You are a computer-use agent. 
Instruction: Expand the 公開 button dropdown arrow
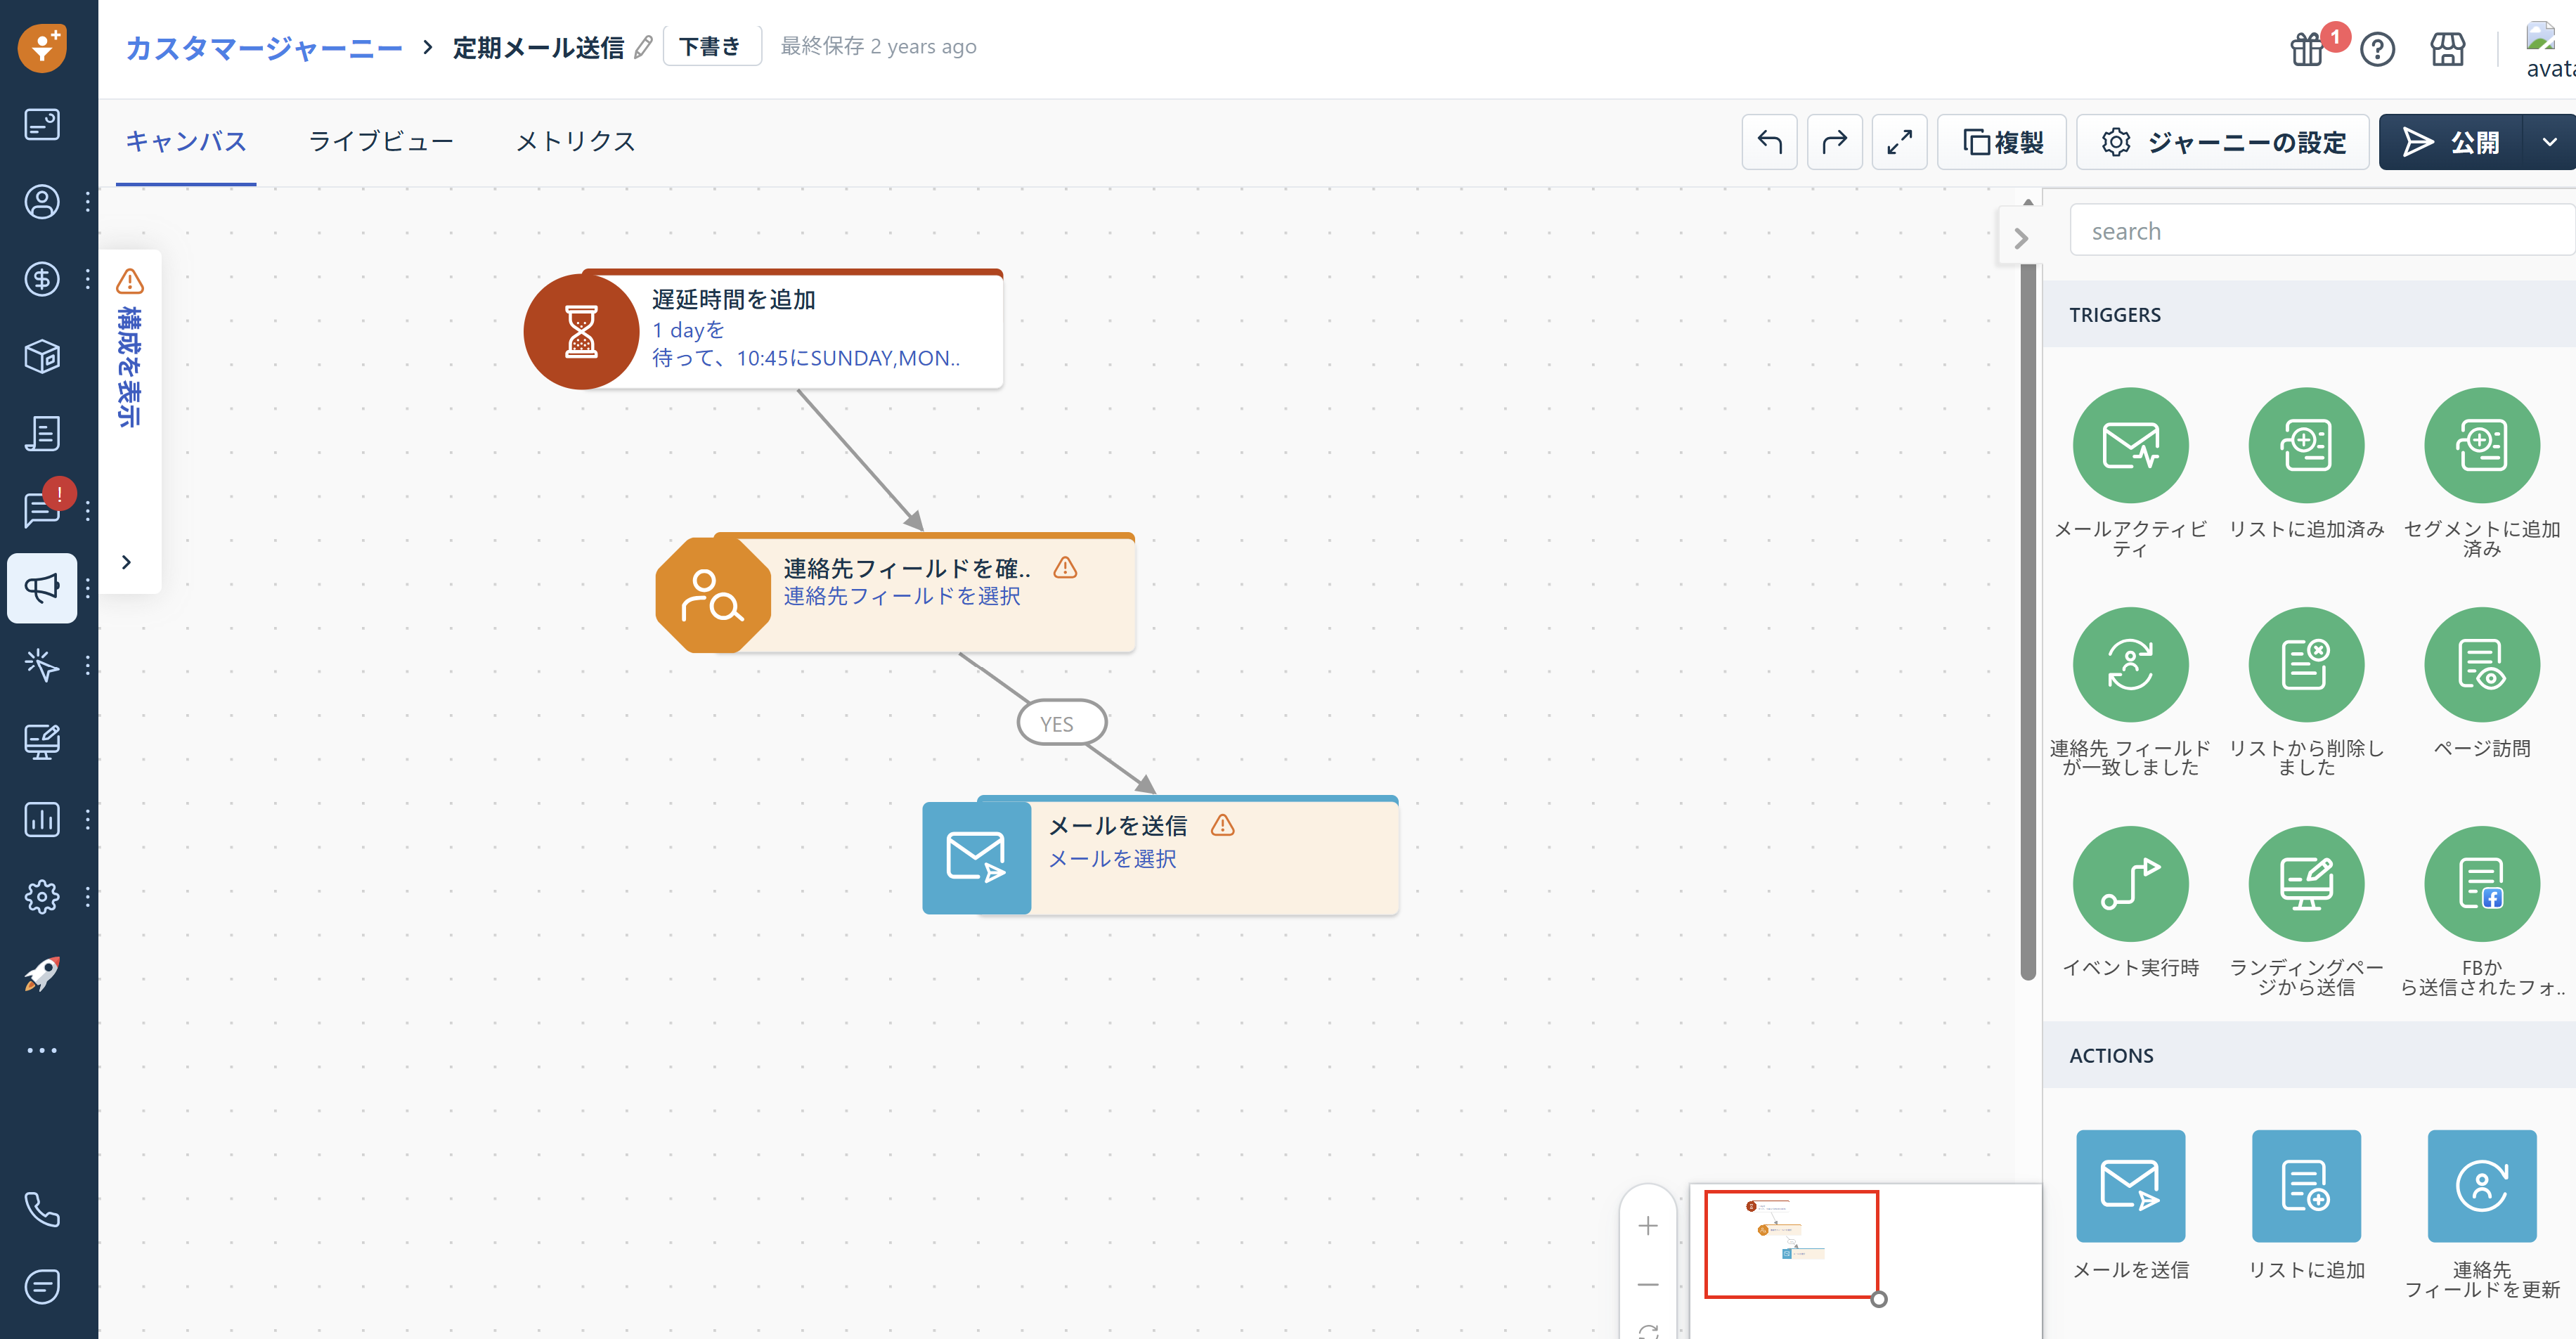2549,142
